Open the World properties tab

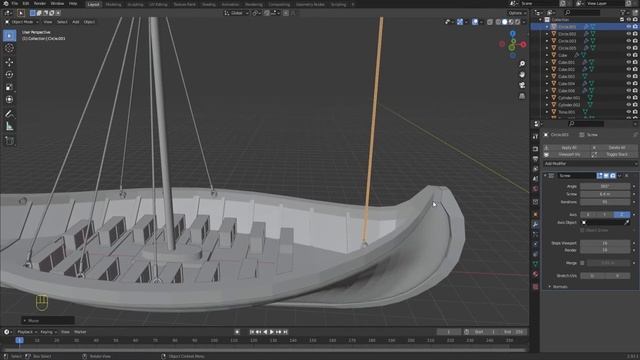click(x=536, y=189)
